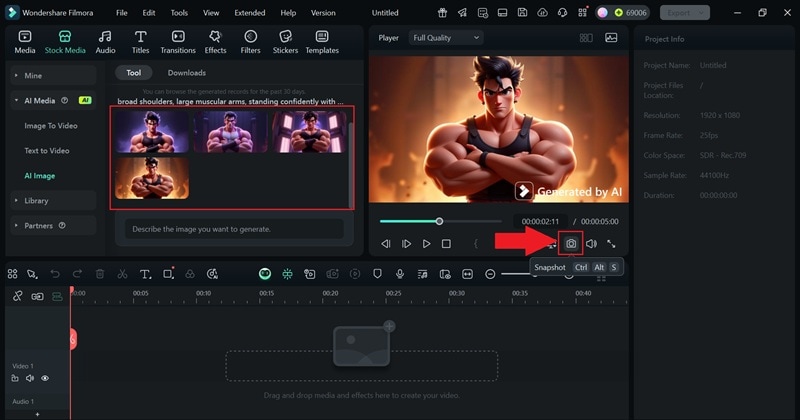The image size is (800, 420).
Task: Click the Delete trash icon
Action: 100,274
